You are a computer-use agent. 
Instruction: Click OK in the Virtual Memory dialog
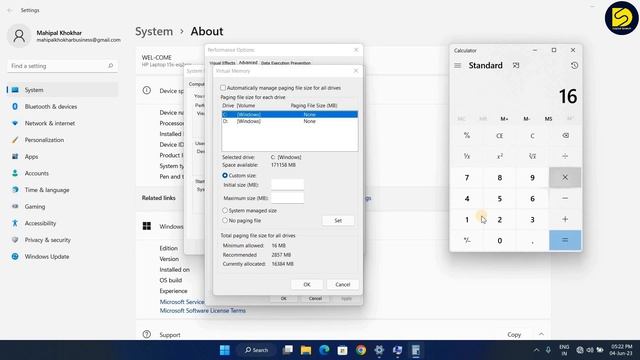click(x=307, y=284)
